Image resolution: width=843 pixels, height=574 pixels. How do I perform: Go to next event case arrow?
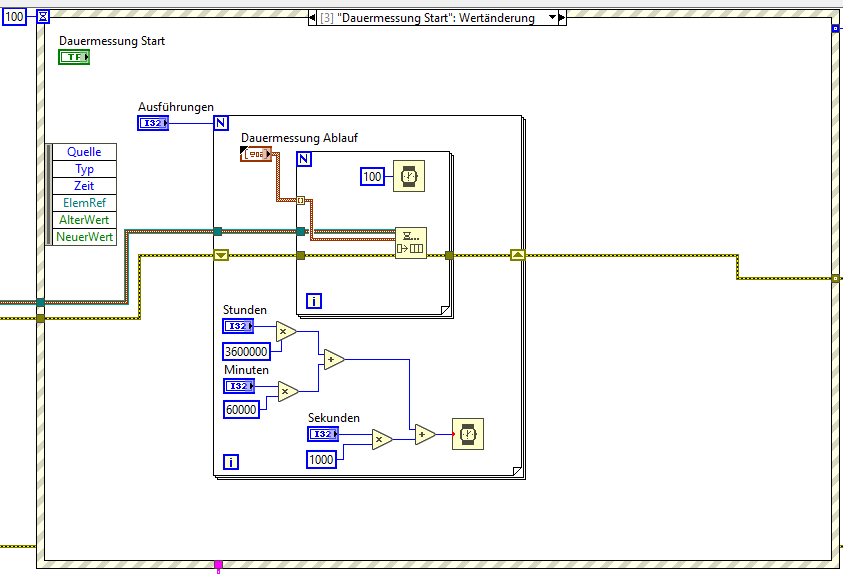tap(562, 18)
